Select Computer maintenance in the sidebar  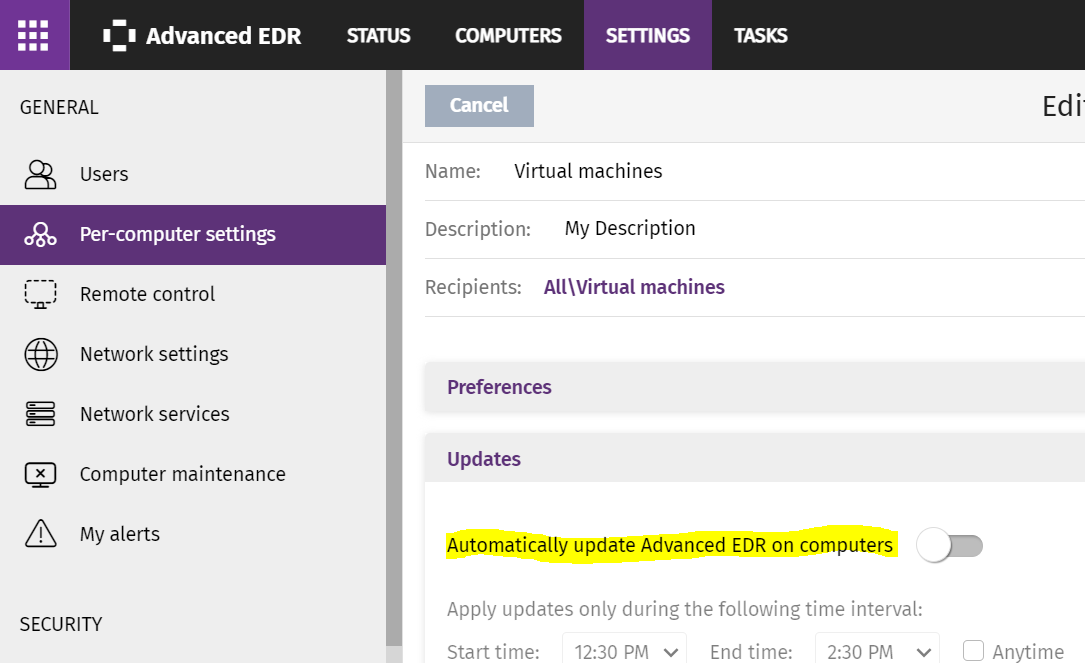point(192,474)
